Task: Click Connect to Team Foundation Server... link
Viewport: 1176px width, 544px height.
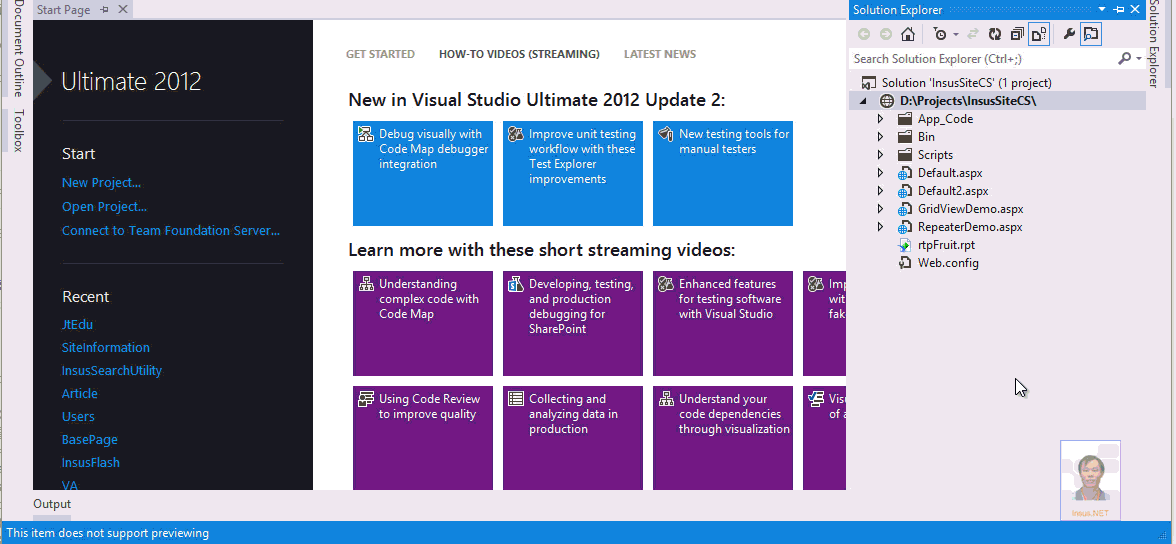Action: pos(171,230)
